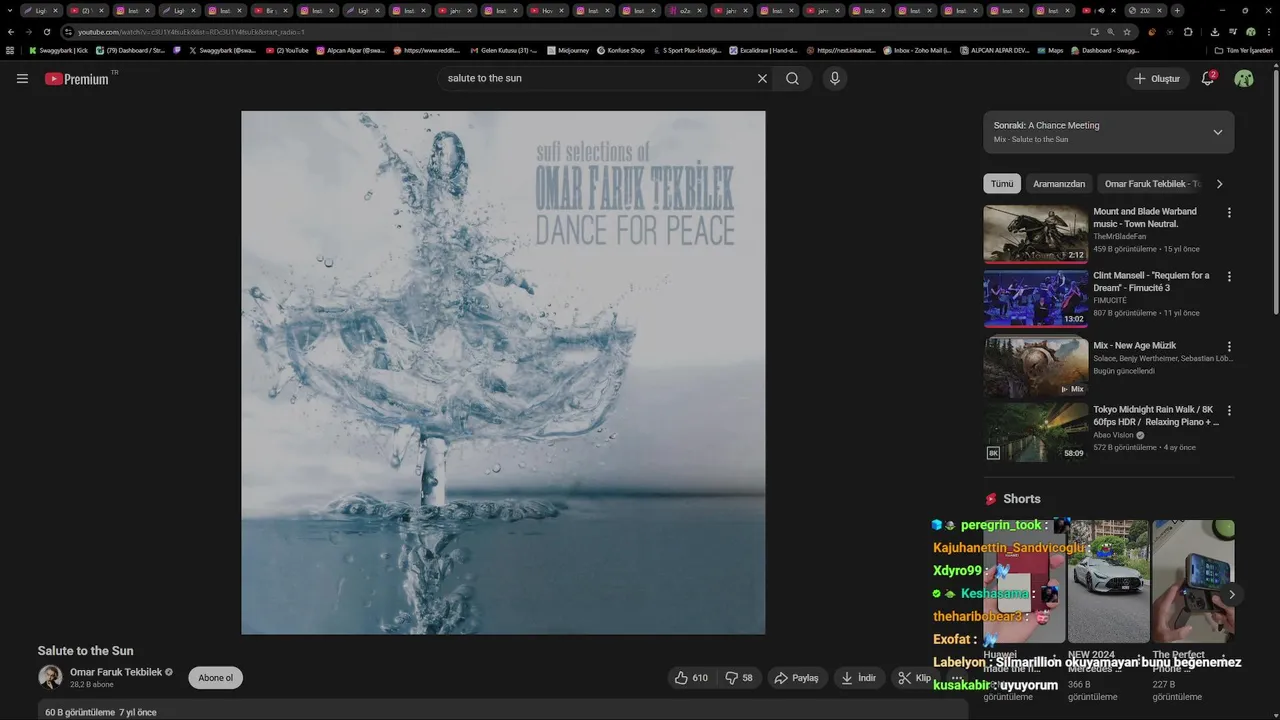The image size is (1280, 720).
Task: Bookmark the page with the star icon
Action: pos(1127,32)
